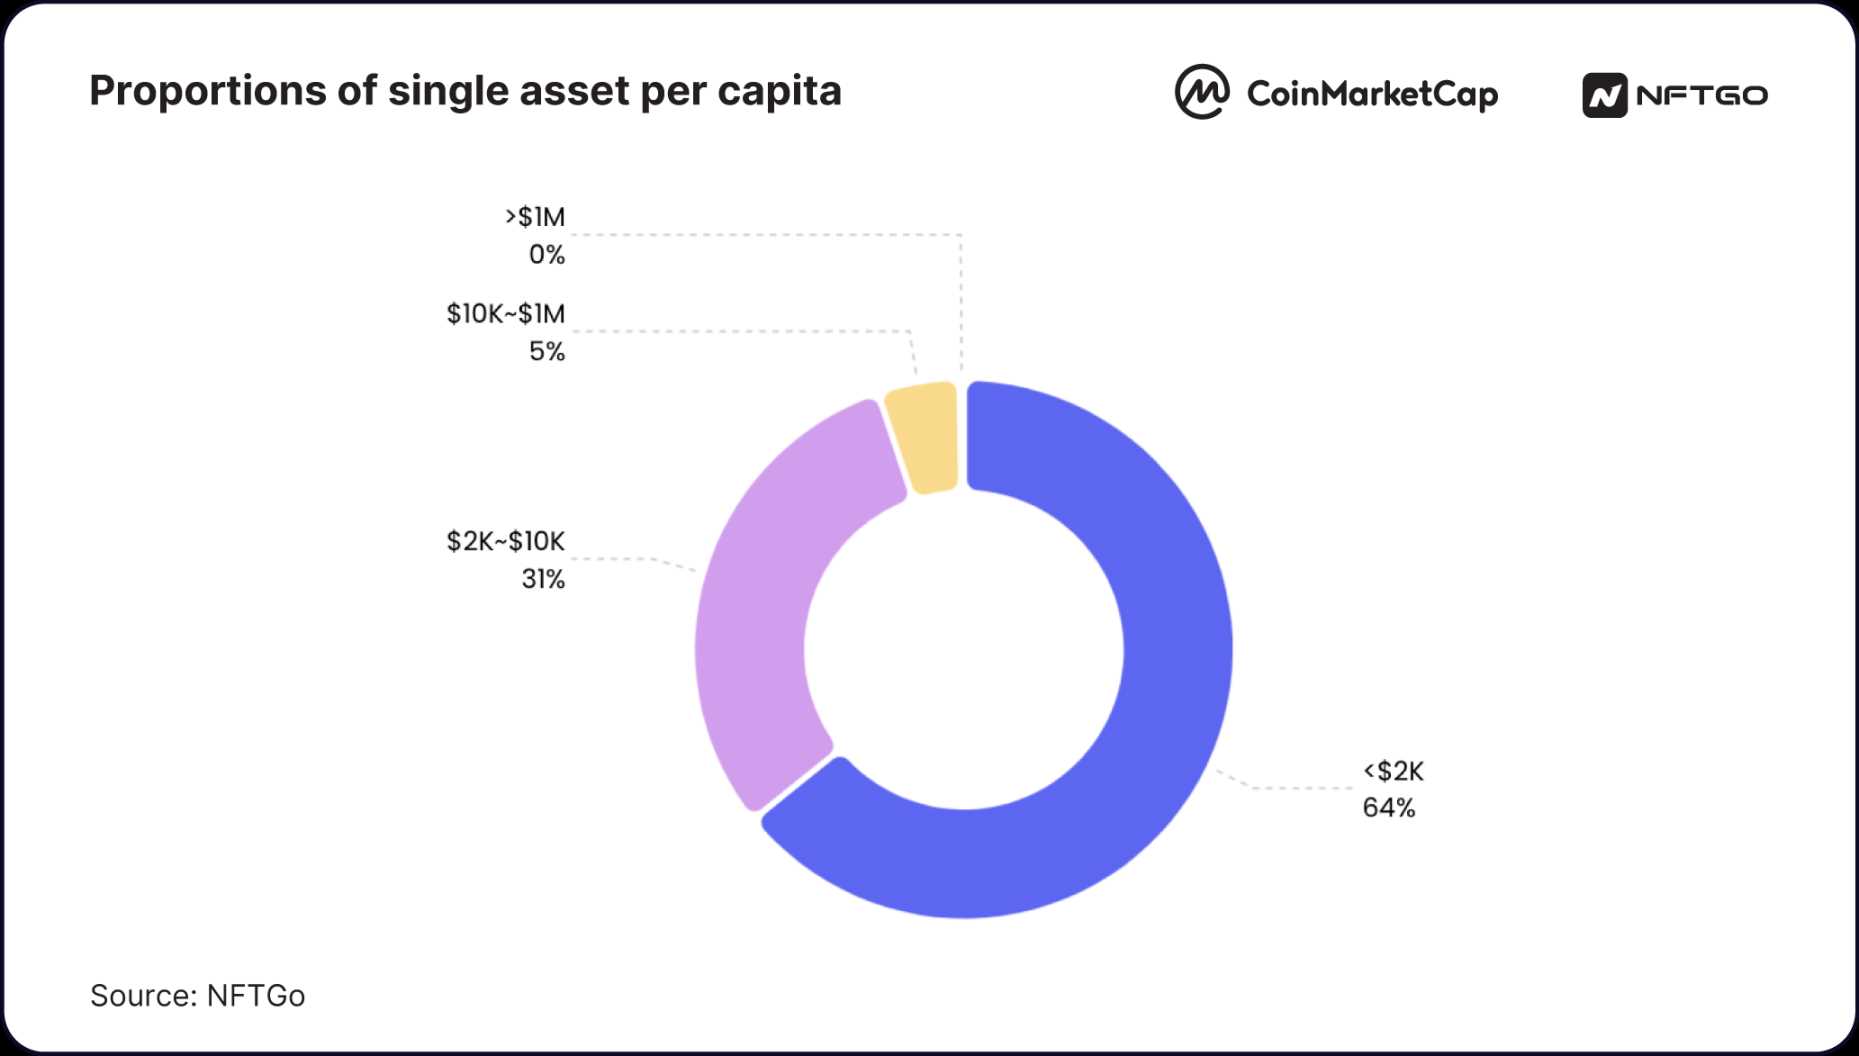The image size is (1859, 1056).
Task: Click the dashed leader line for >$1M
Action: 760,235
